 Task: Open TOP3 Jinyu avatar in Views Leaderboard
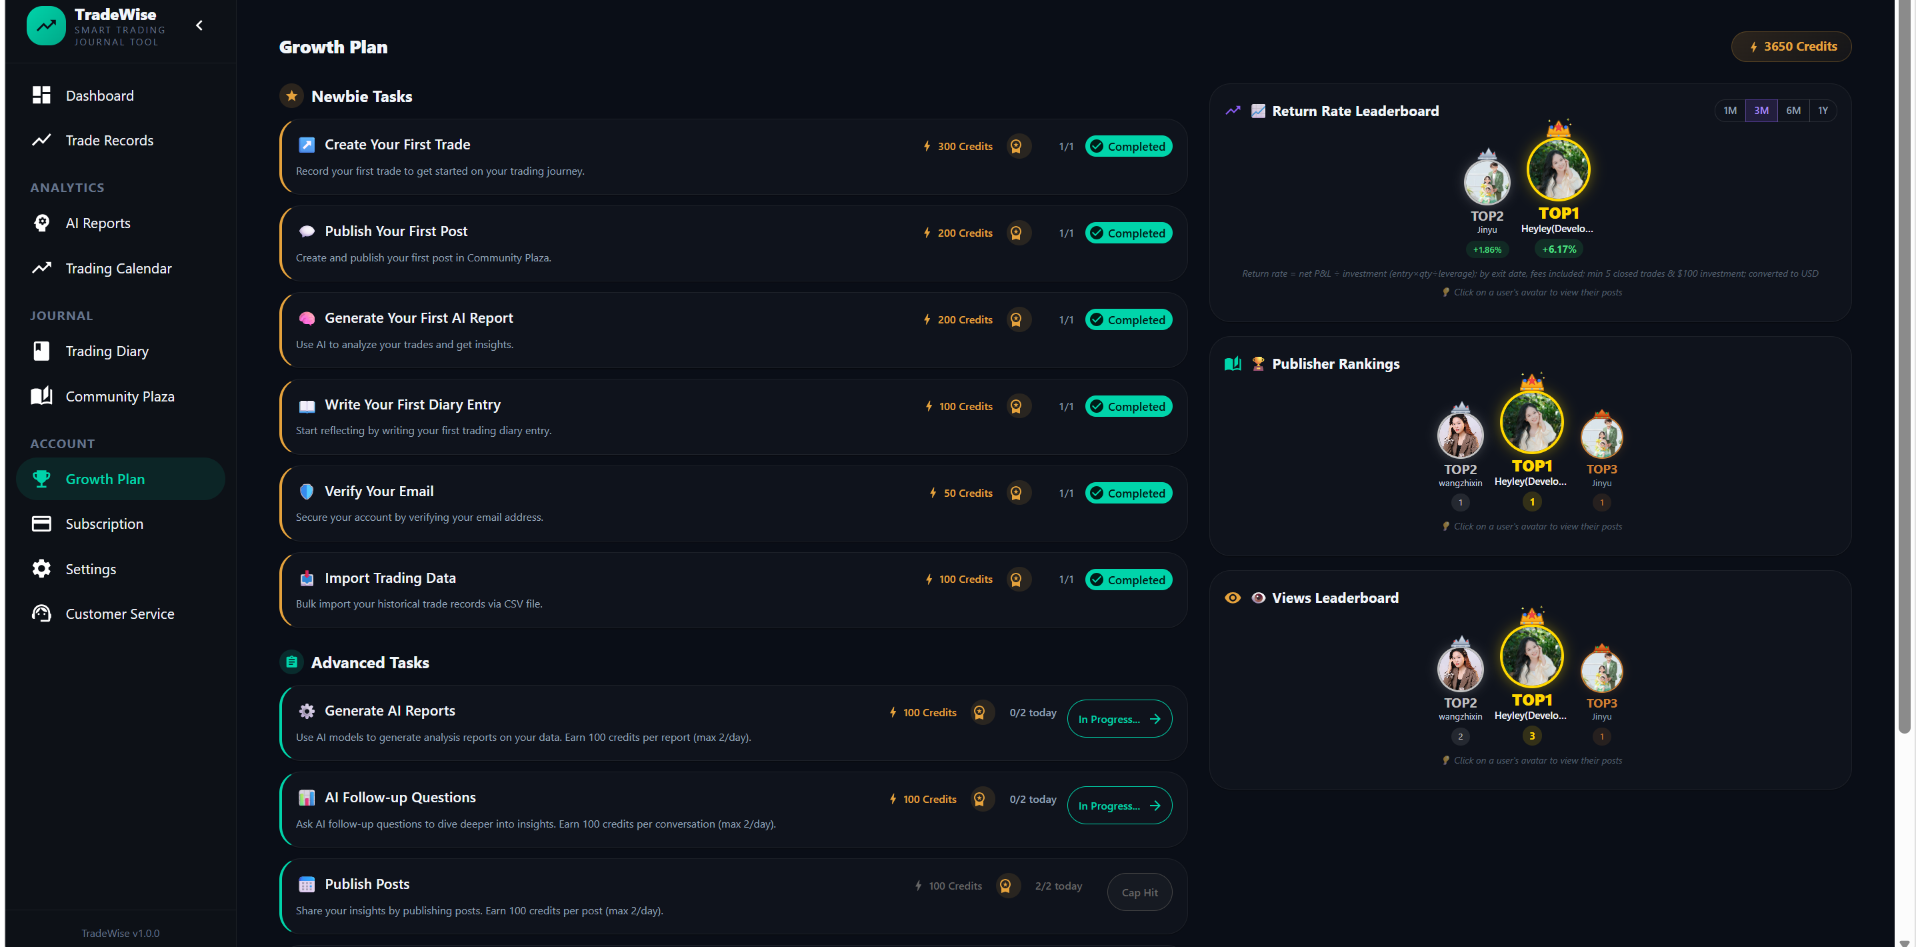click(x=1601, y=672)
